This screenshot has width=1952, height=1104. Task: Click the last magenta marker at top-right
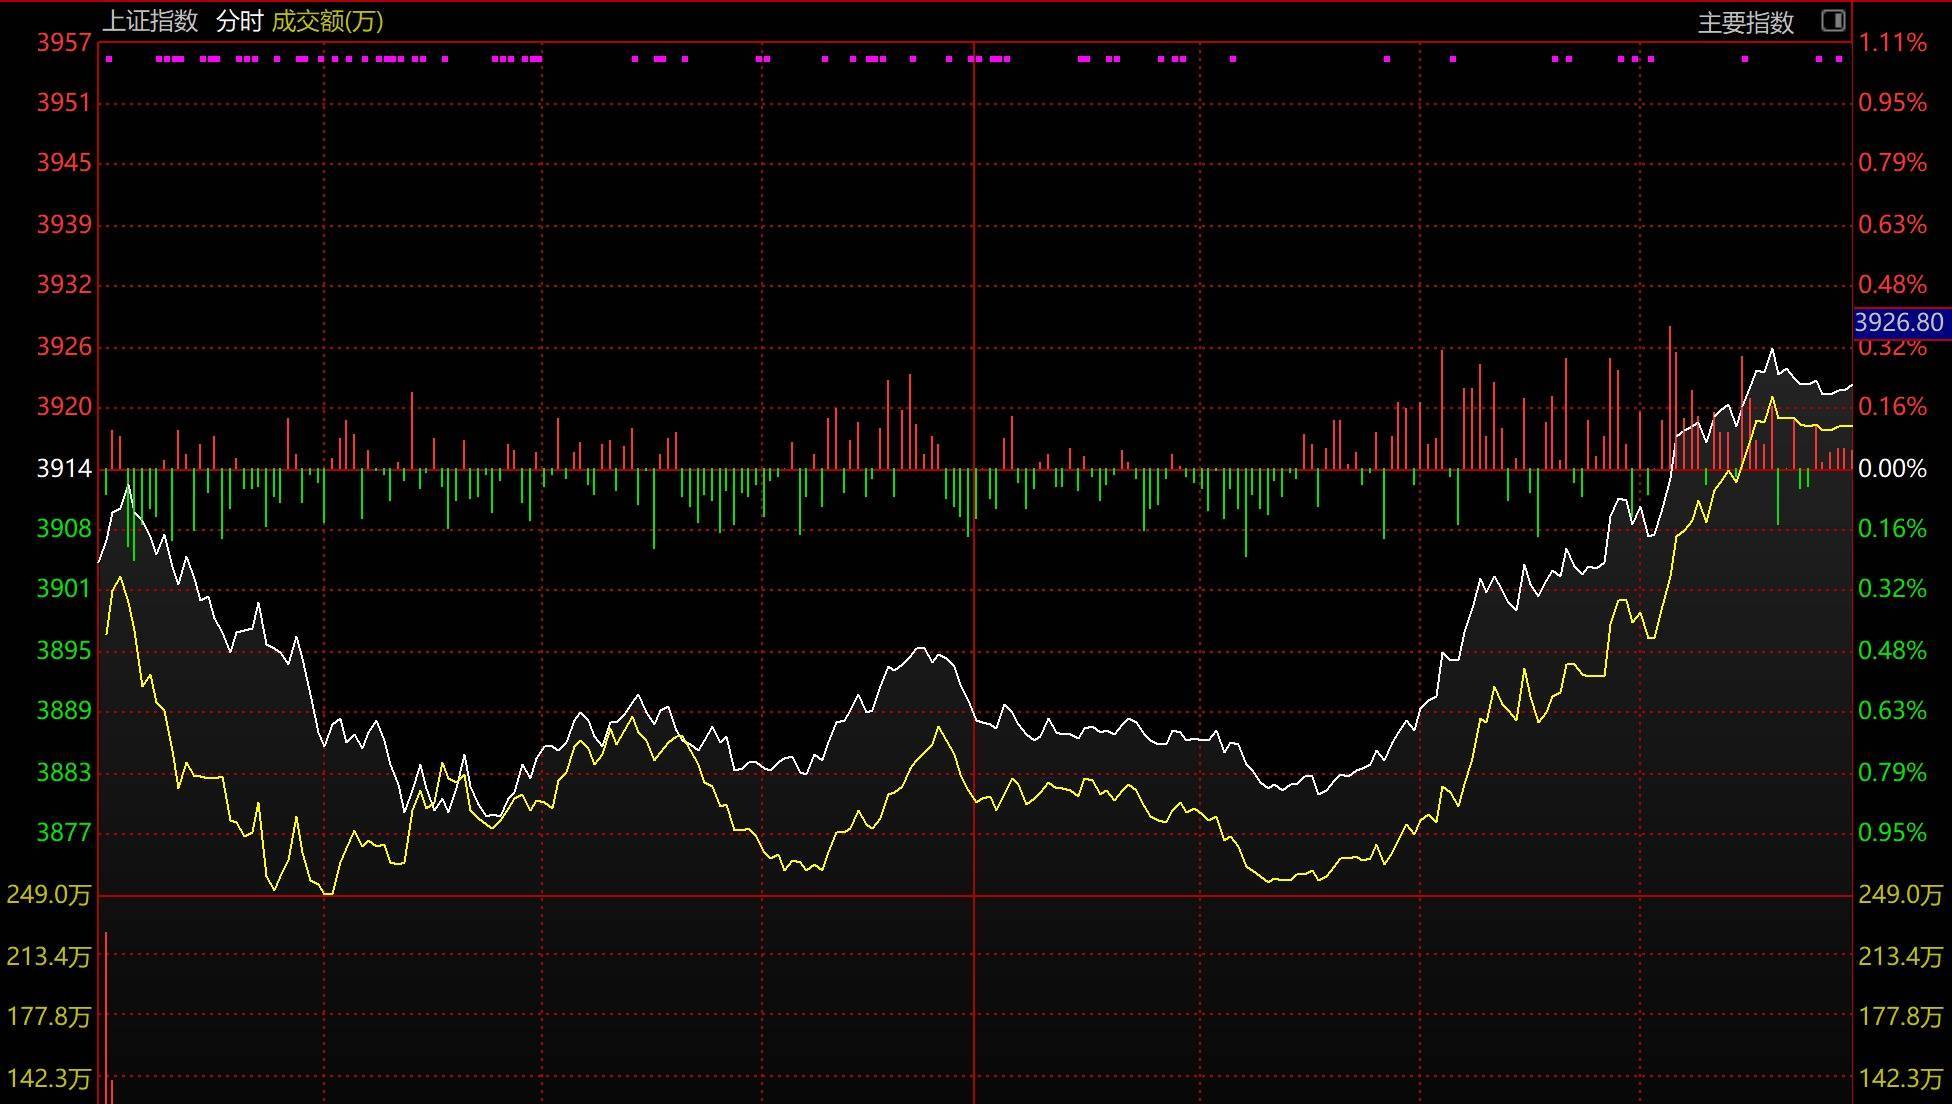click(1838, 59)
